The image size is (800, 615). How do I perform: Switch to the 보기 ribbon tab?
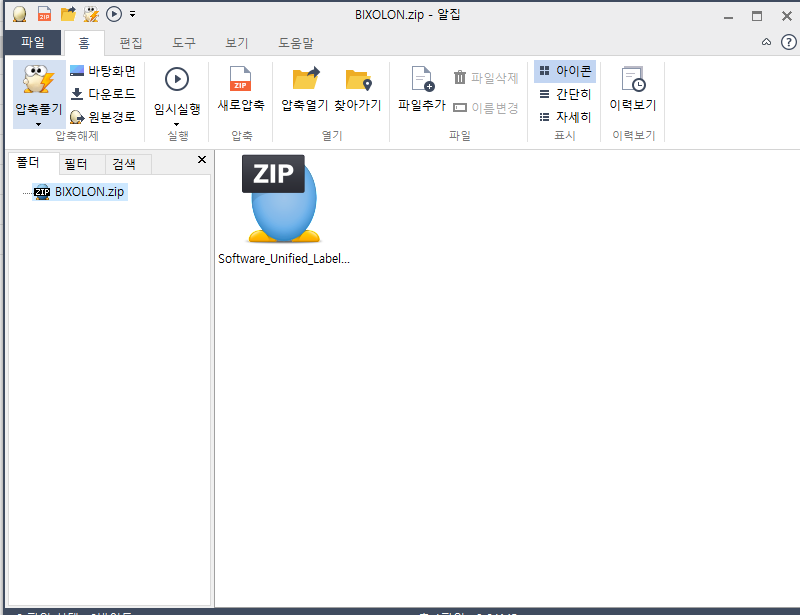237,43
